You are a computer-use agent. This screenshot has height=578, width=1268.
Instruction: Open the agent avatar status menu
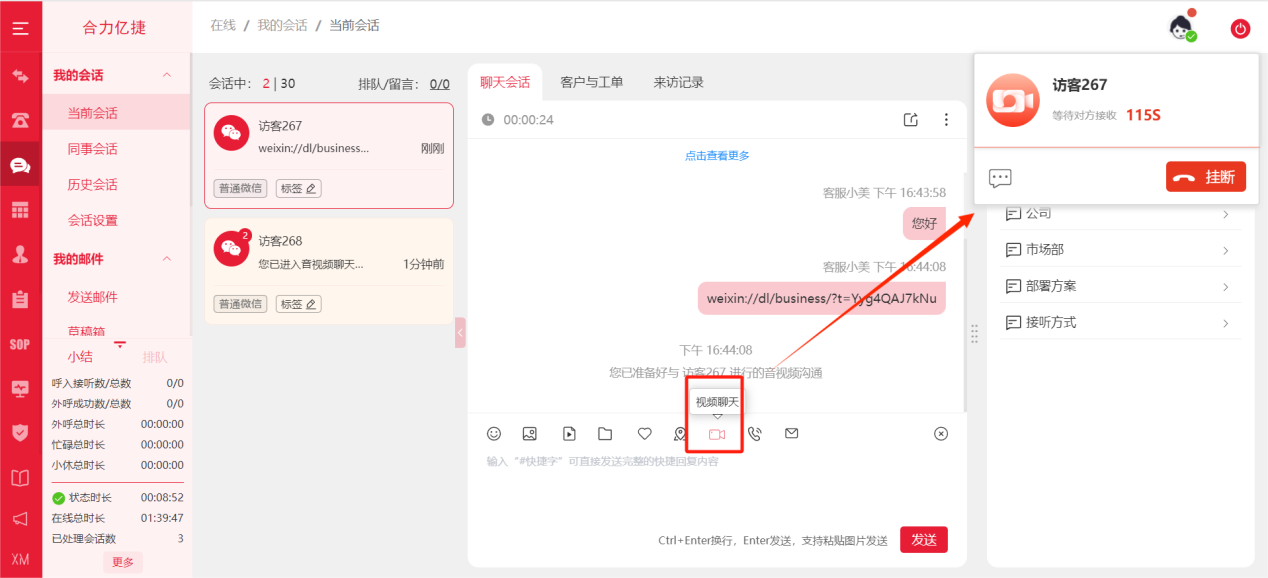(1183, 28)
